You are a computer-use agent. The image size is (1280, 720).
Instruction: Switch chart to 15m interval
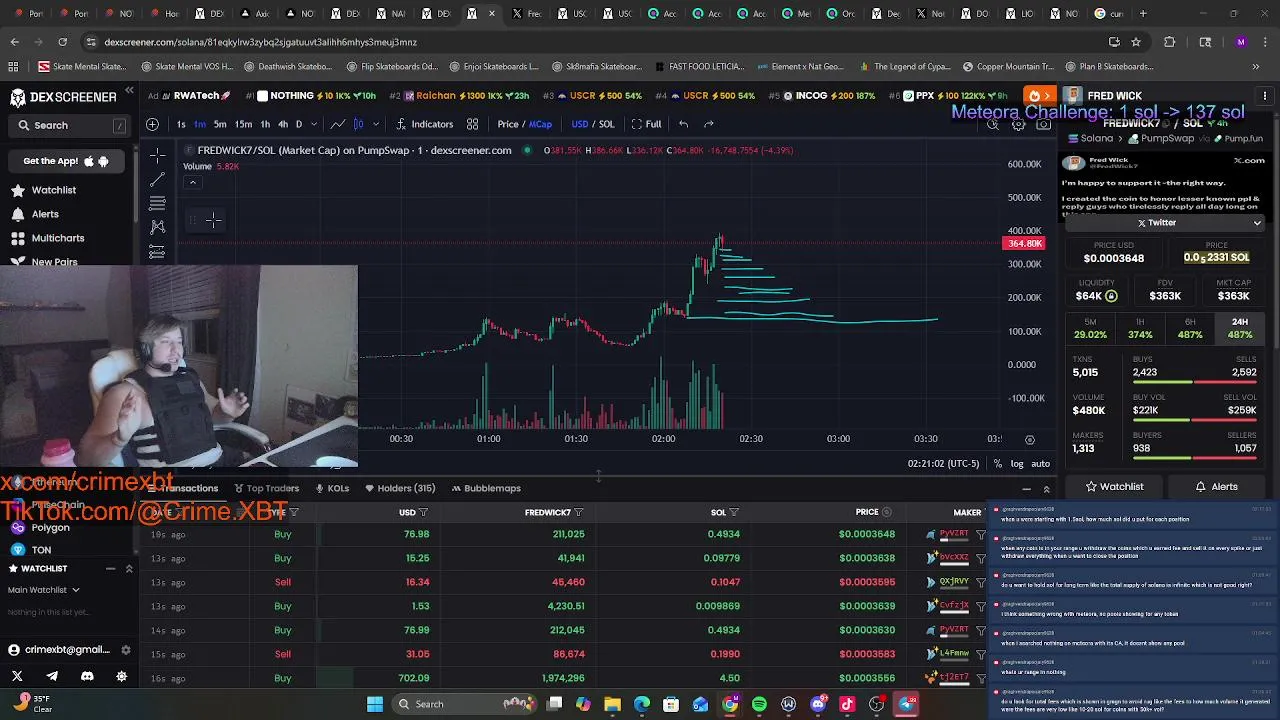click(243, 124)
